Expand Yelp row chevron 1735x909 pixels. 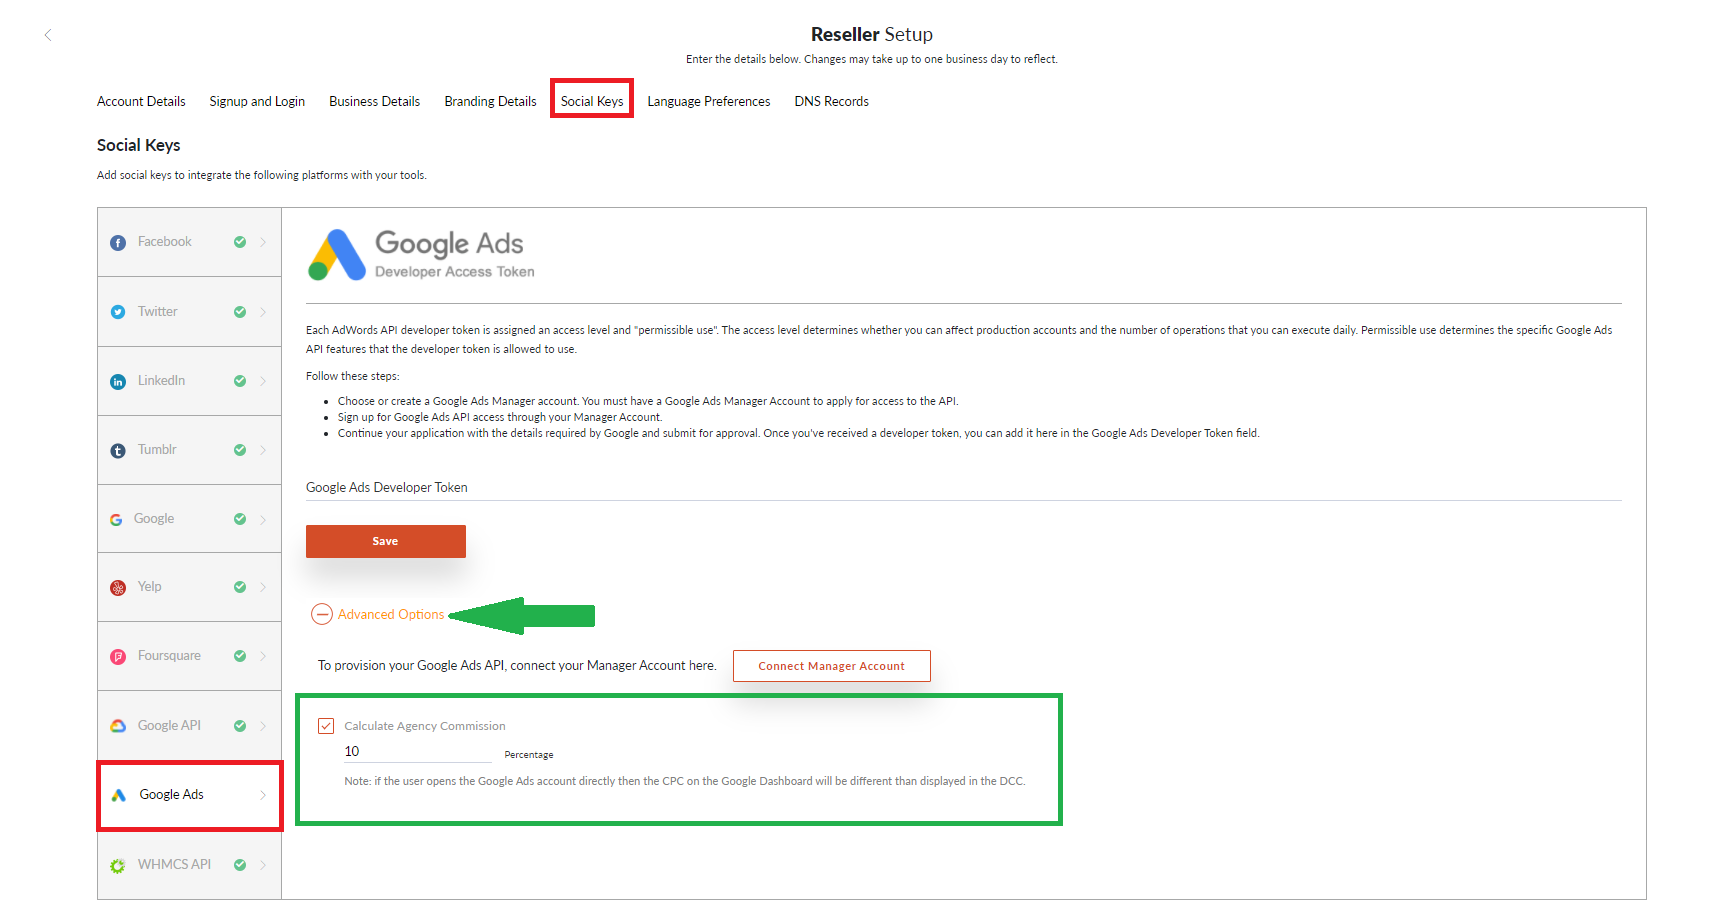263,587
